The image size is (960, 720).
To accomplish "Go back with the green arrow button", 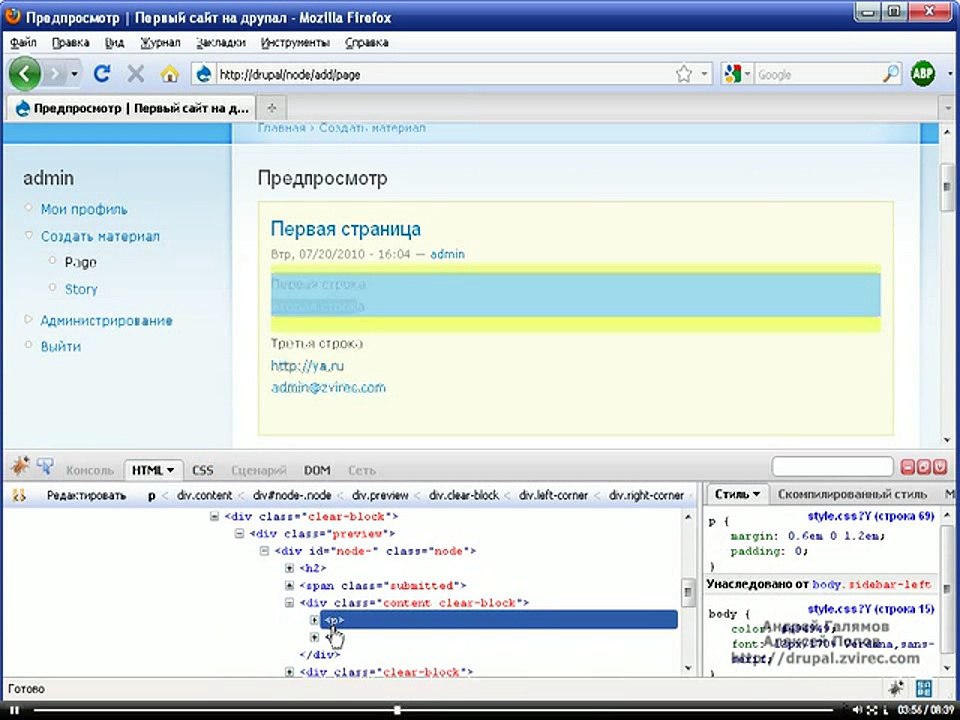I will coord(24,74).
